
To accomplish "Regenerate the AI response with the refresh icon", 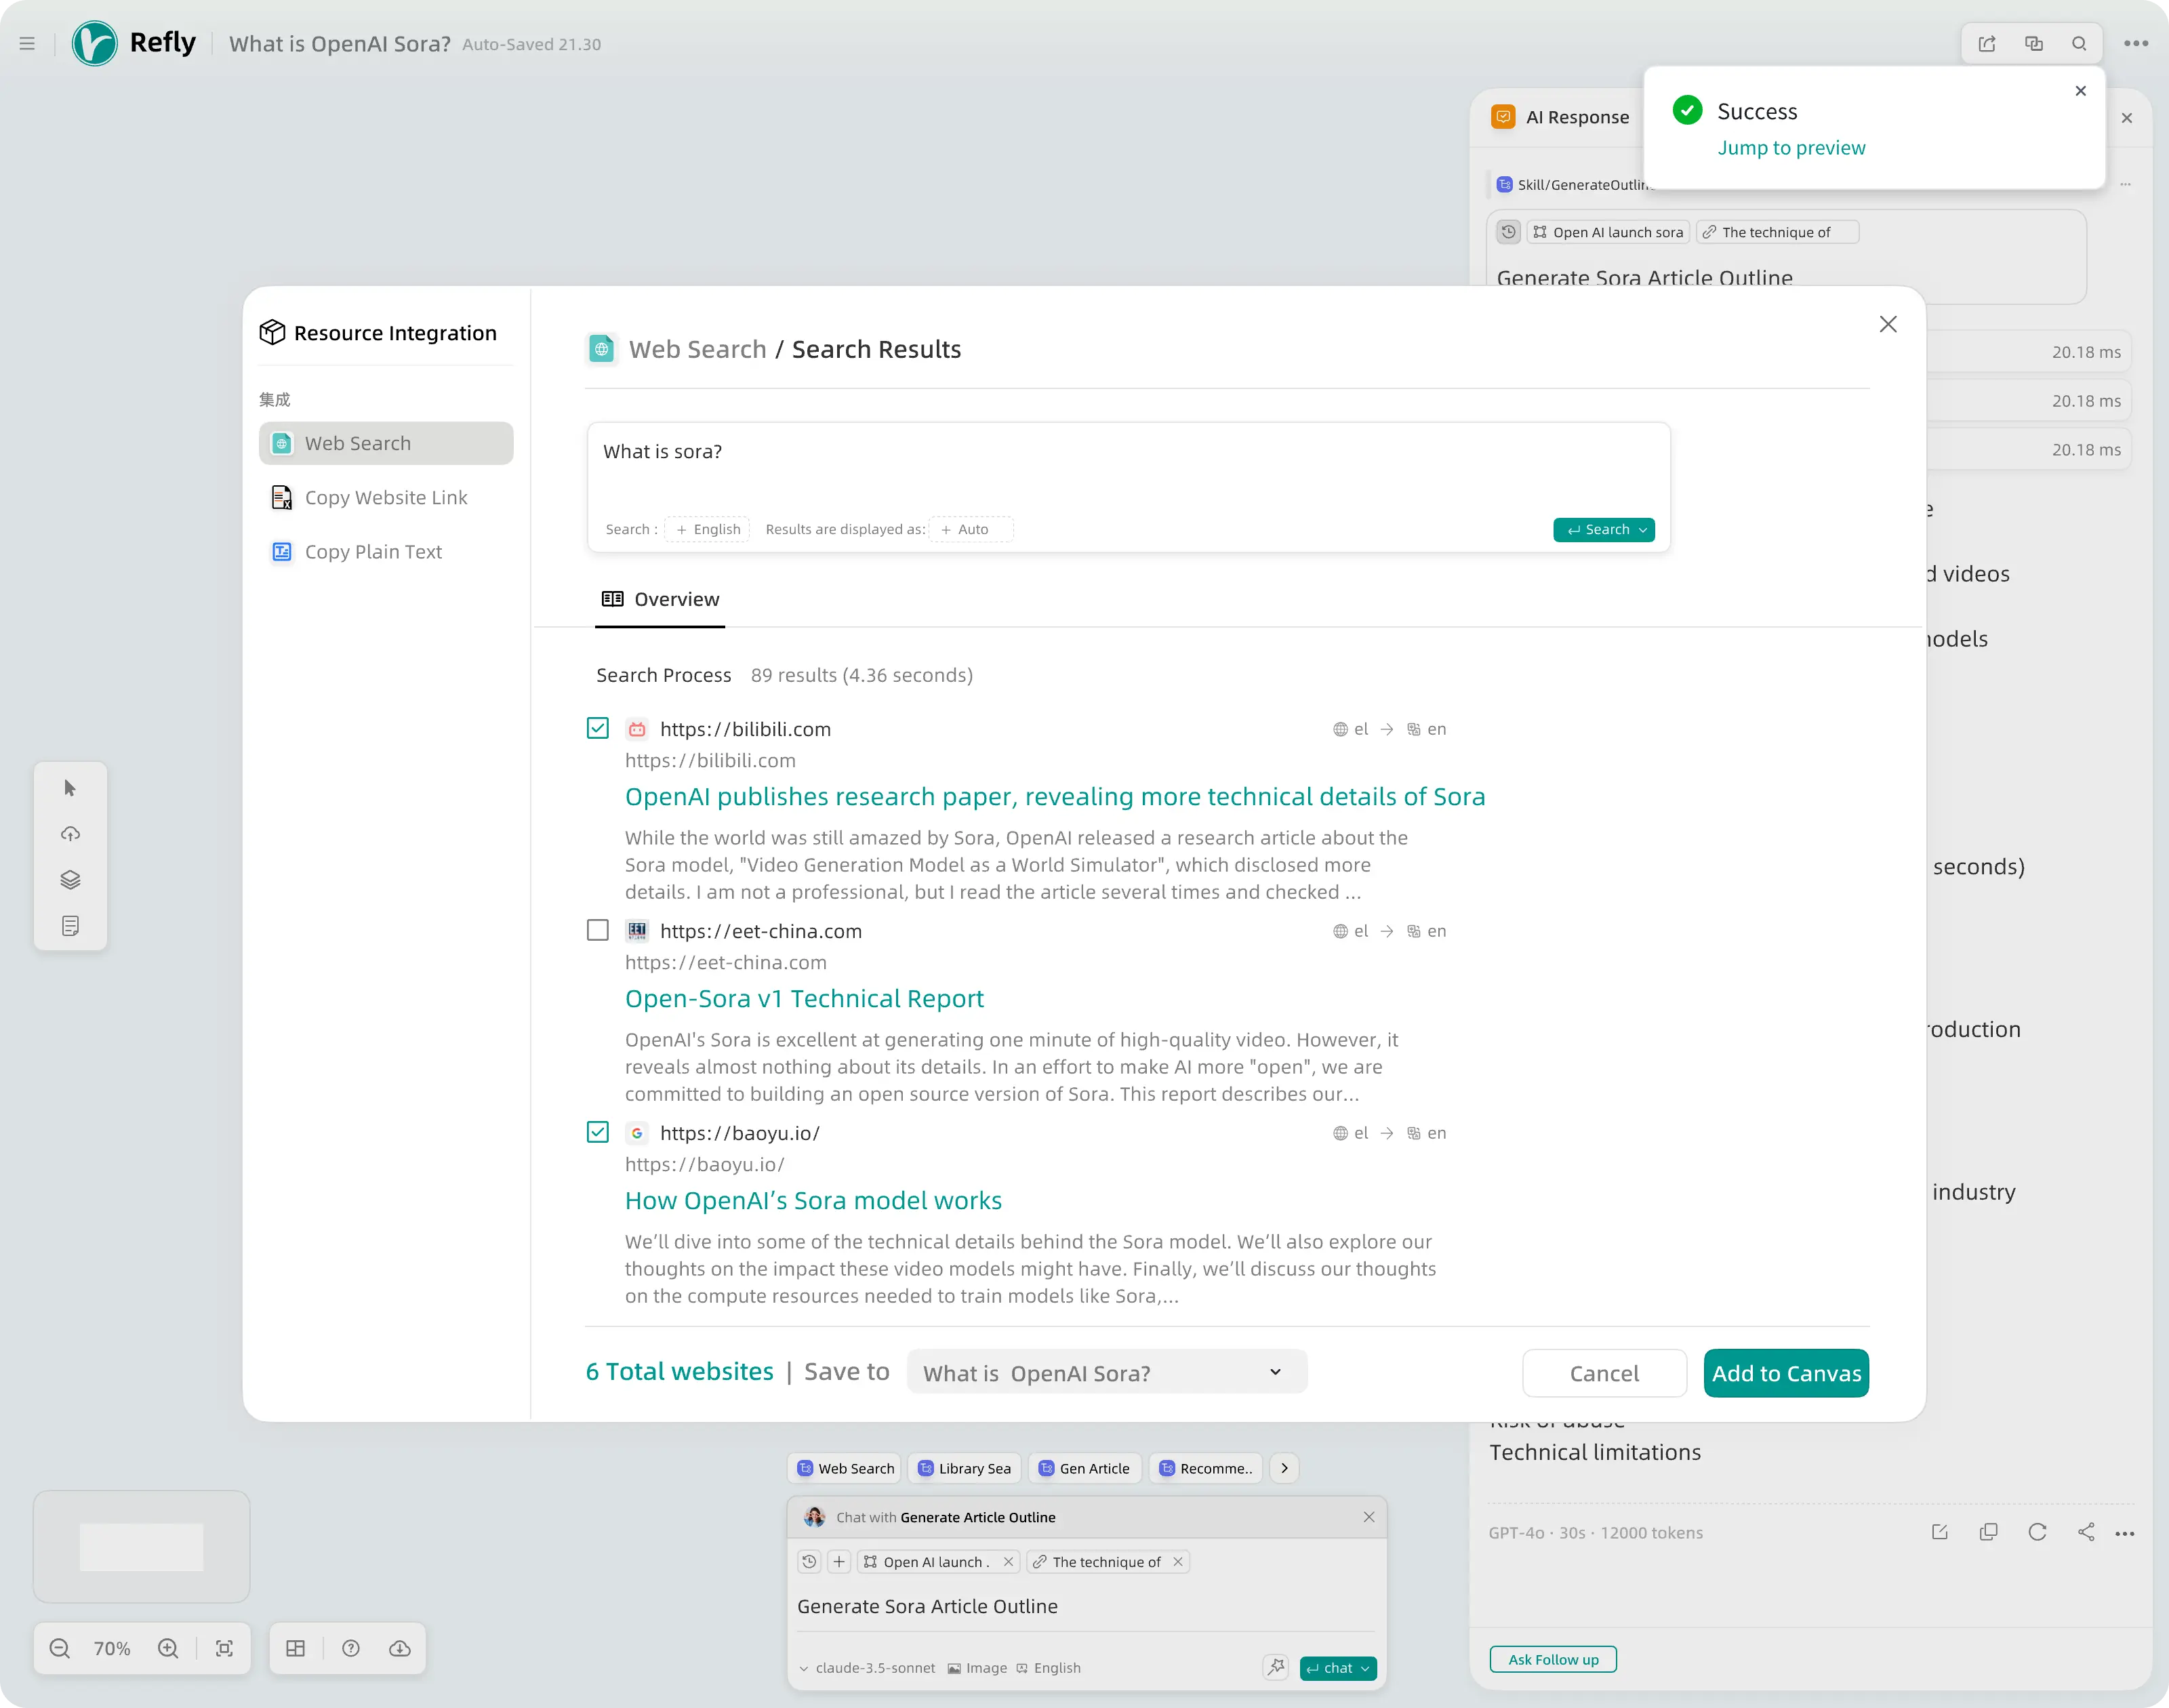I will [2038, 1531].
